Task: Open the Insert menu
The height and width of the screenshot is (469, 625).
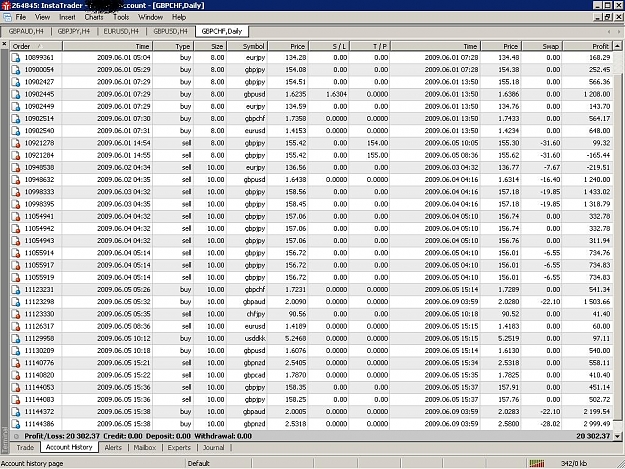Action: [x=67, y=17]
